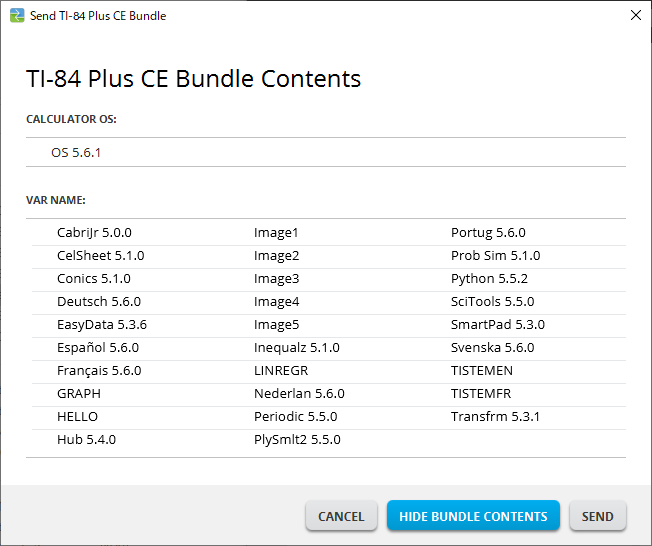Select EasyData 5.3.6 entry
652x546 pixels.
pyautogui.click(x=102, y=324)
